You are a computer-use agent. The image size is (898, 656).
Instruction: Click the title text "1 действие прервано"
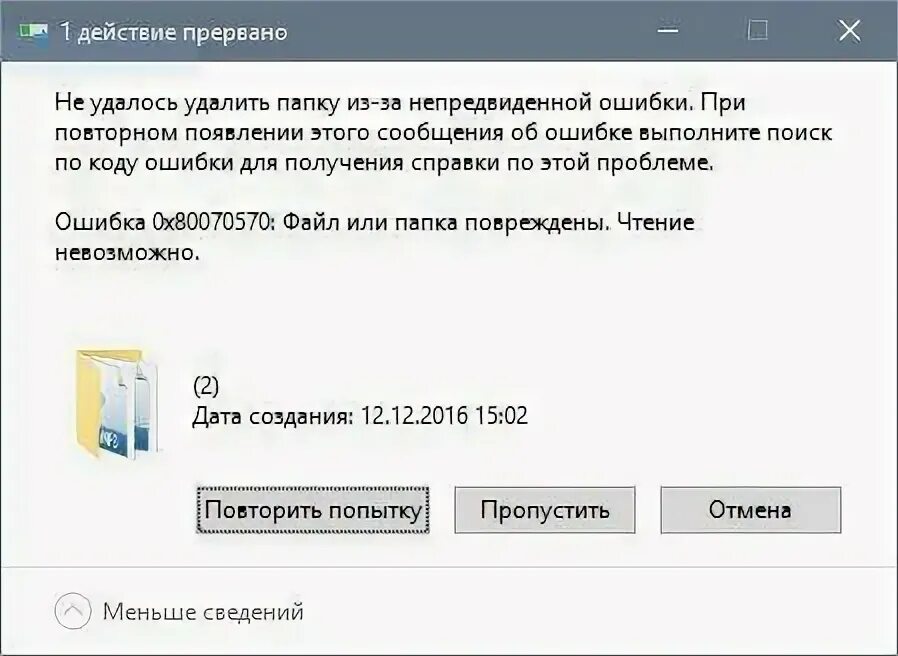click(x=174, y=32)
